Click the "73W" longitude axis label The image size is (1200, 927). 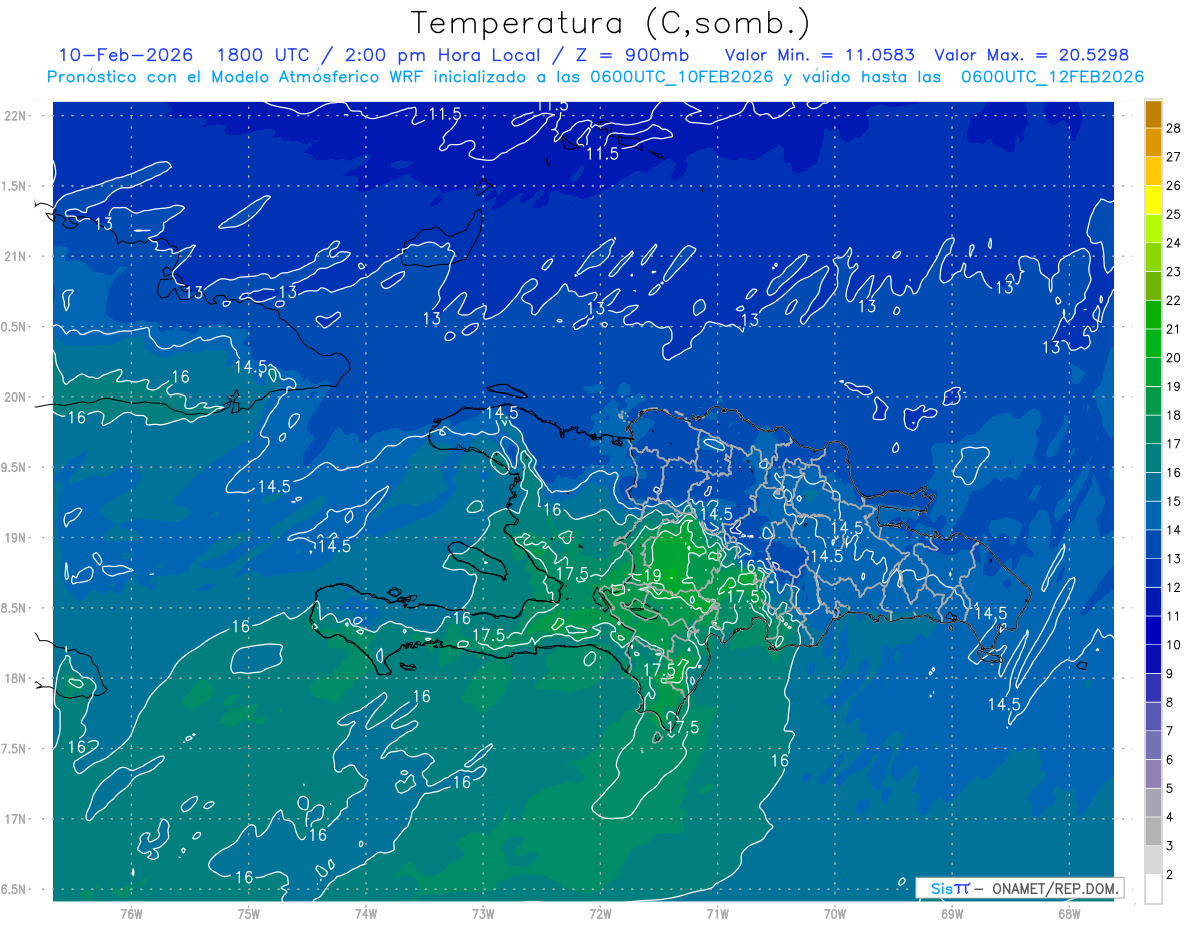(x=483, y=914)
